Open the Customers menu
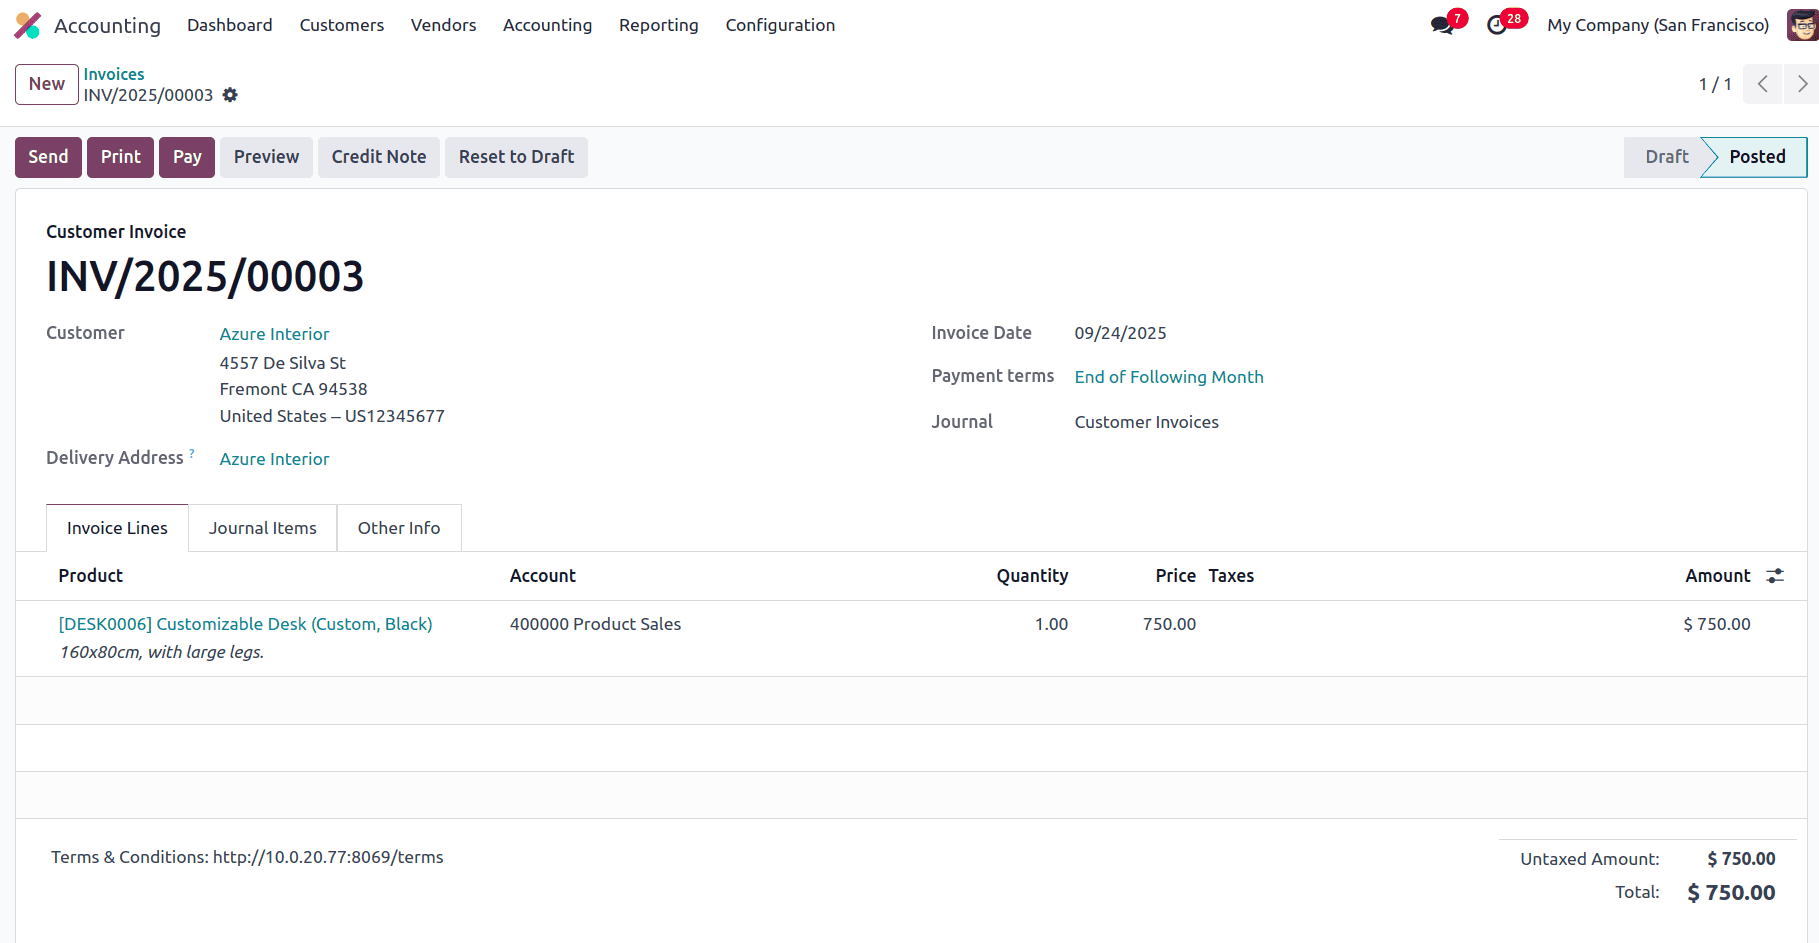Screen dimensions: 1819x943 click(341, 25)
